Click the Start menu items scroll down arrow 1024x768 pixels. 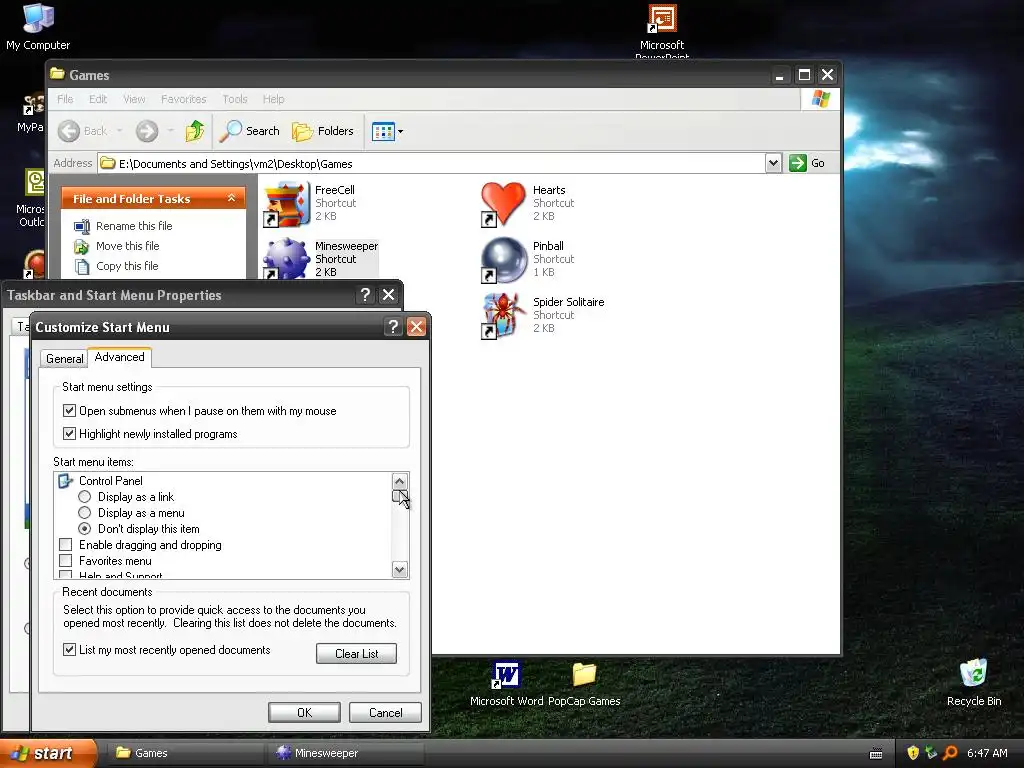(400, 569)
